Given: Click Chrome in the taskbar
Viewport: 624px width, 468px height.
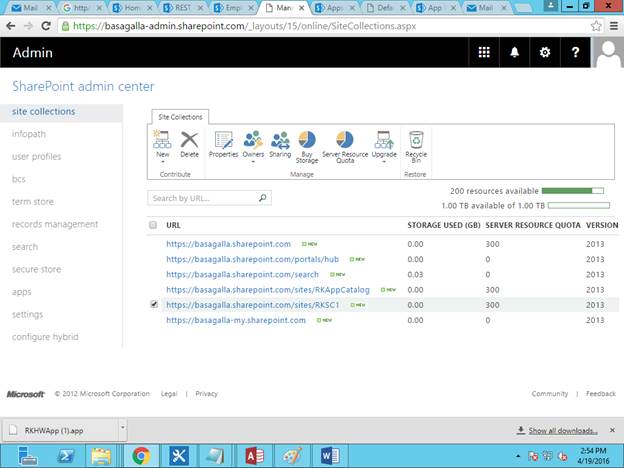Looking at the screenshot, I should 141,456.
